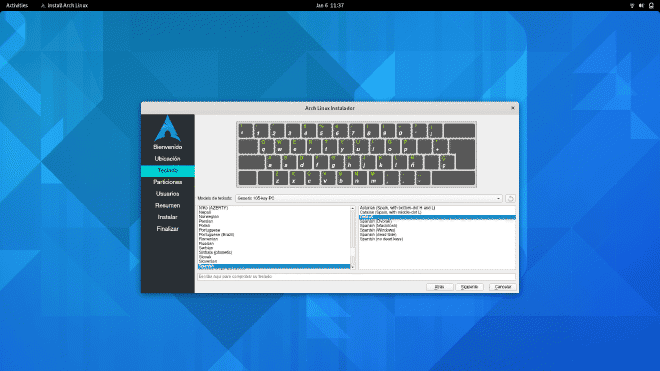
Task: Open Install Arch Linux app menu
Action: point(64,5)
